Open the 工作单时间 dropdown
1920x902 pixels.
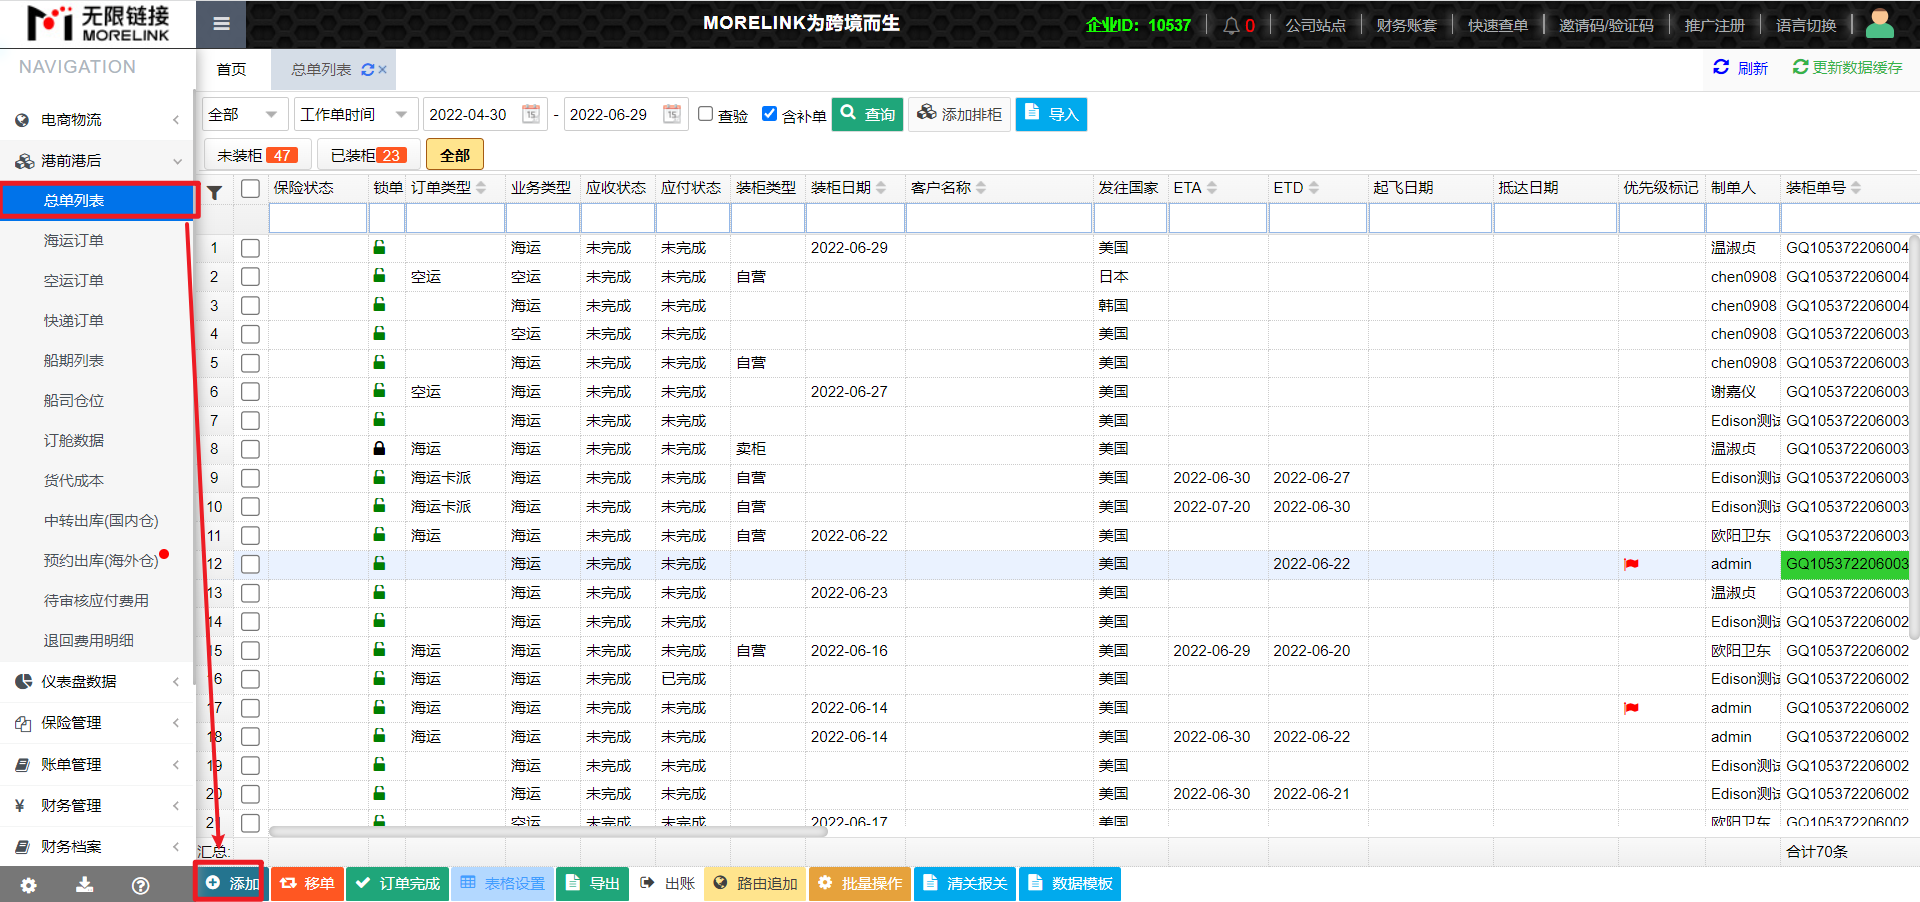tap(354, 115)
